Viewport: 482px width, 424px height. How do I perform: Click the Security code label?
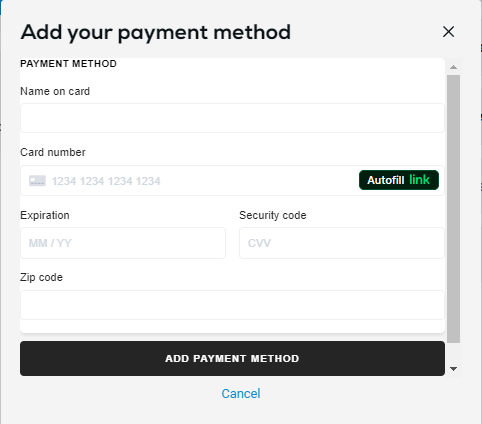click(x=273, y=215)
